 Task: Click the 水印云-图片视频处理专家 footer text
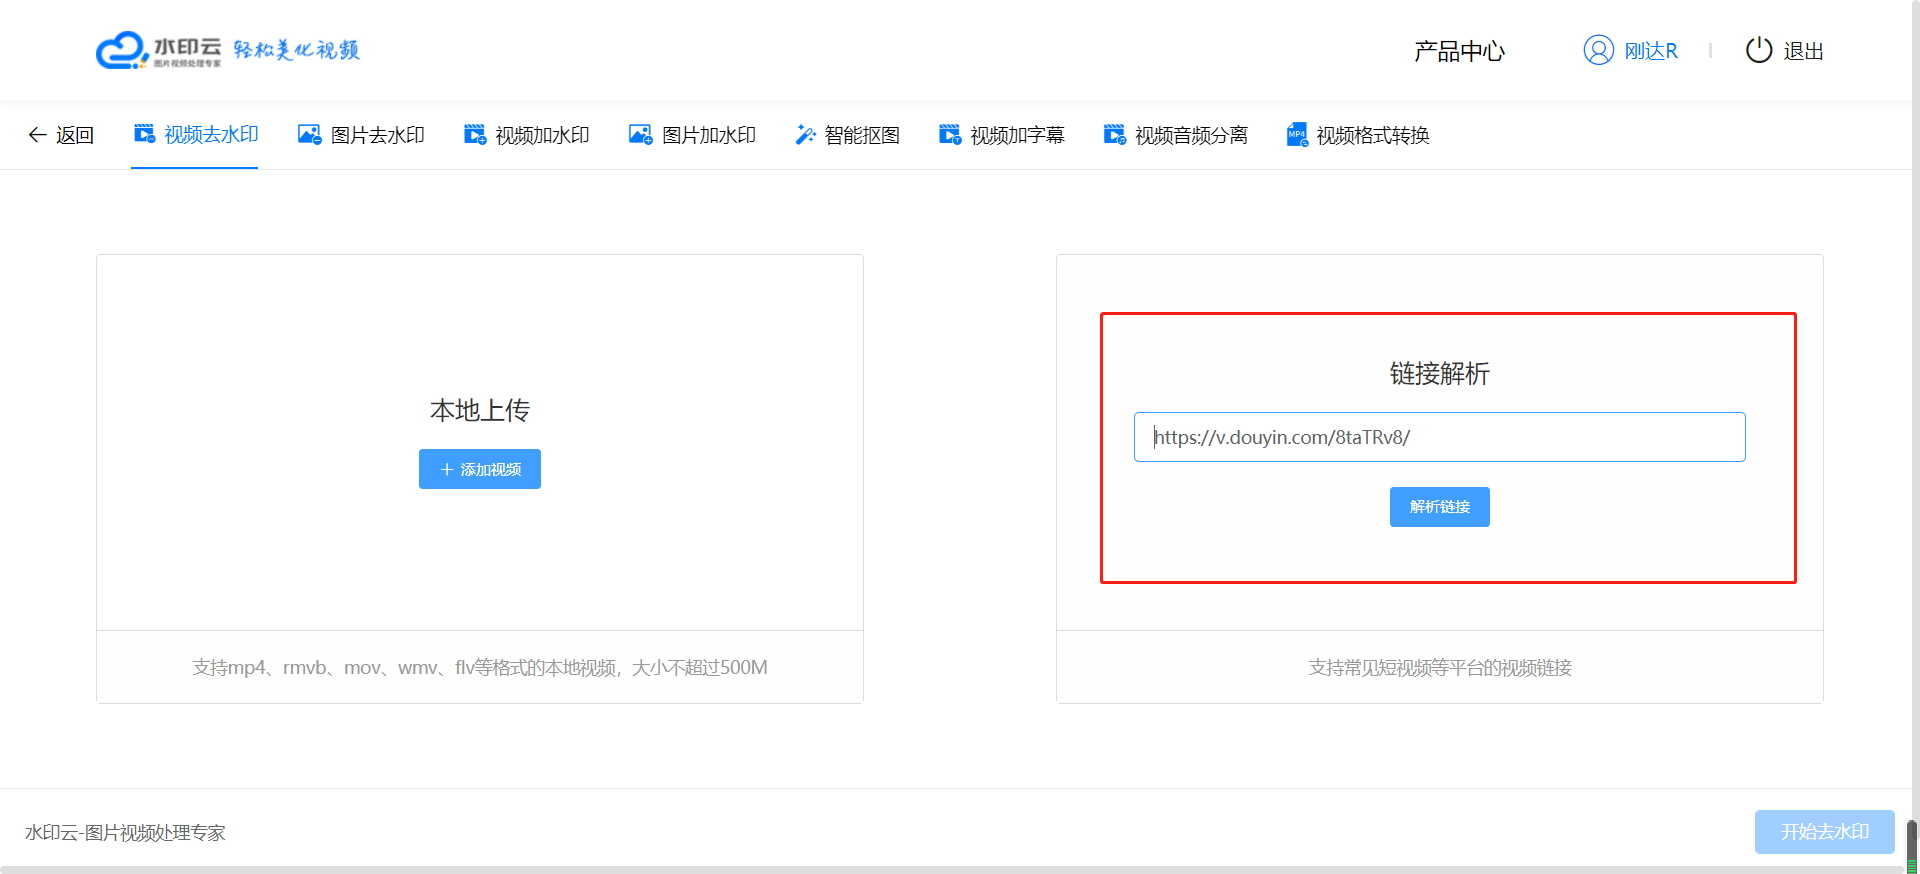click(125, 833)
